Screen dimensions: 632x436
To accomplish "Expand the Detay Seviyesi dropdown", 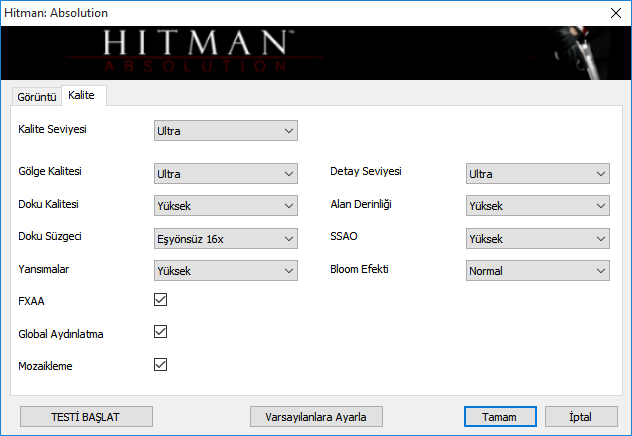I will coord(538,174).
